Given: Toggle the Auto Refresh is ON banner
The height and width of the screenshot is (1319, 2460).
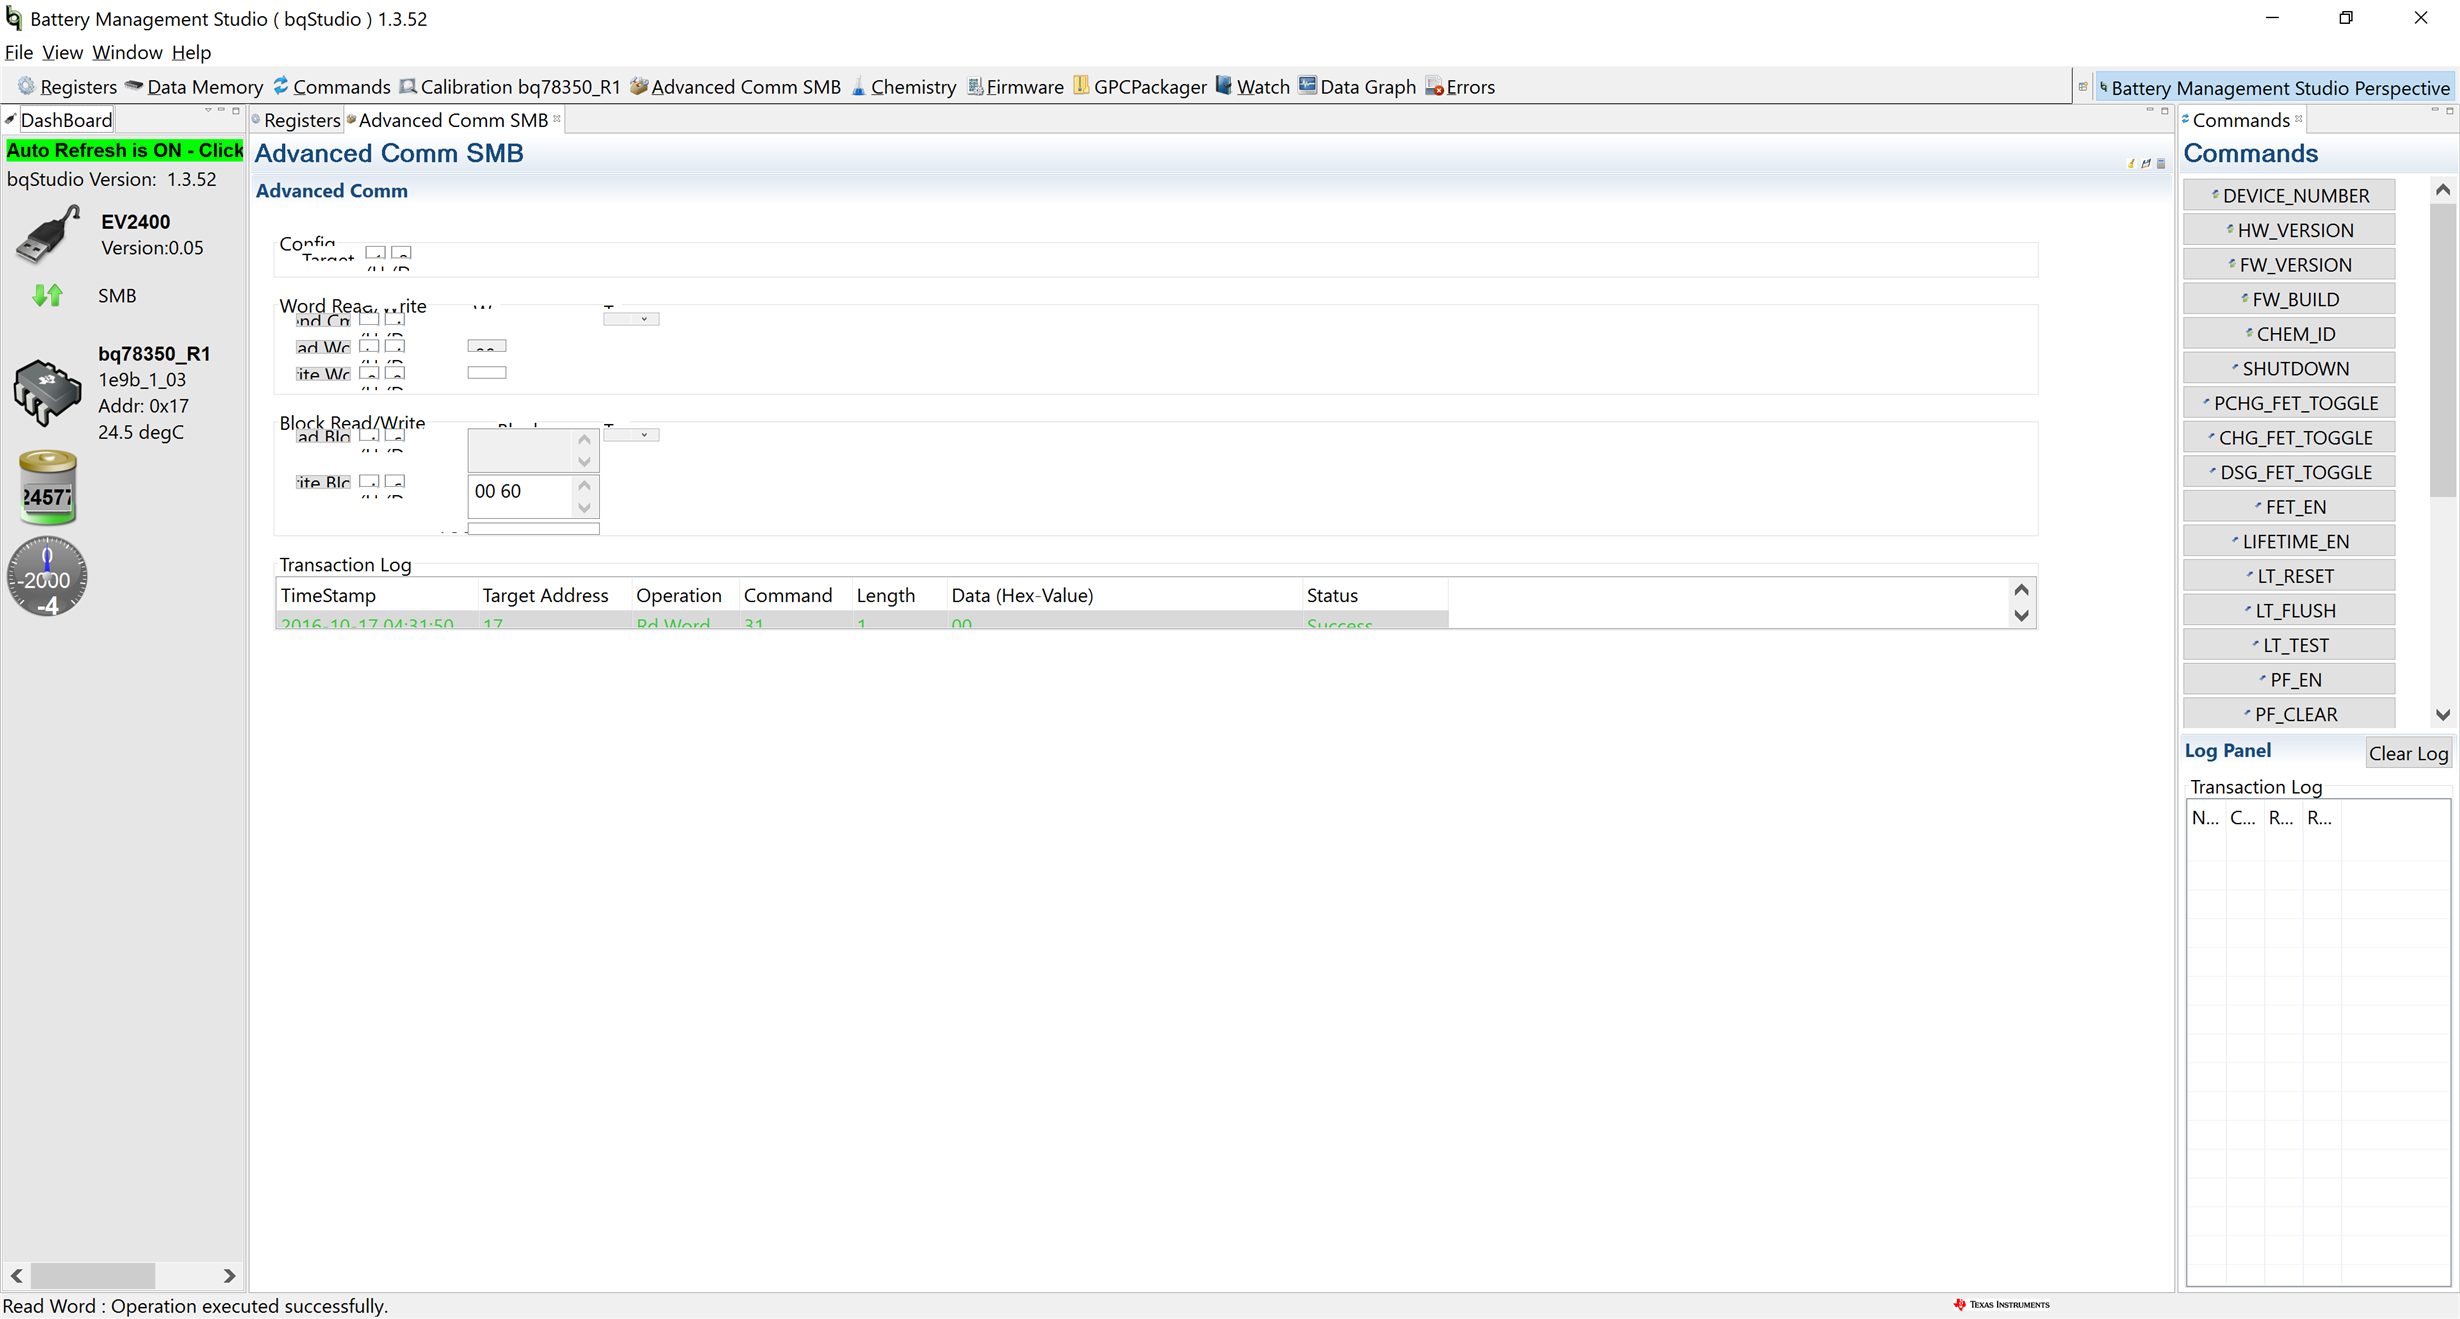Looking at the screenshot, I should point(124,150).
